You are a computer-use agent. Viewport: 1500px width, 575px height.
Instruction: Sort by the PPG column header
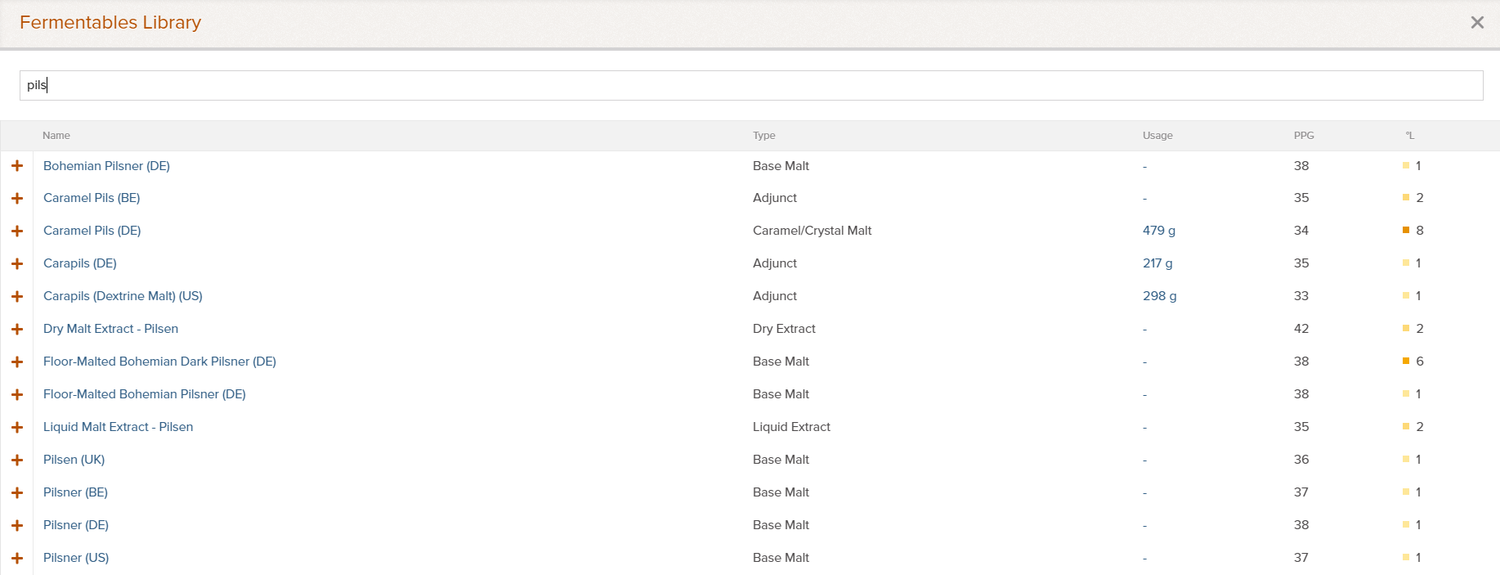coord(1303,135)
